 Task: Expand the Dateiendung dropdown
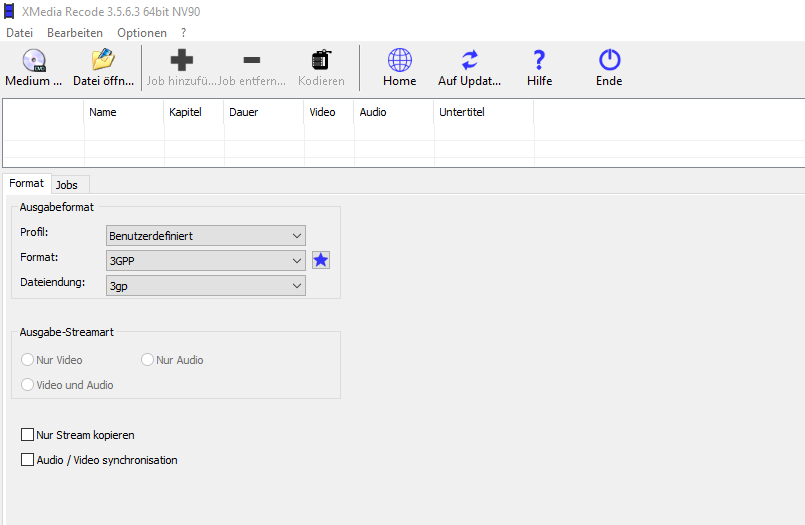pyautogui.click(x=206, y=285)
